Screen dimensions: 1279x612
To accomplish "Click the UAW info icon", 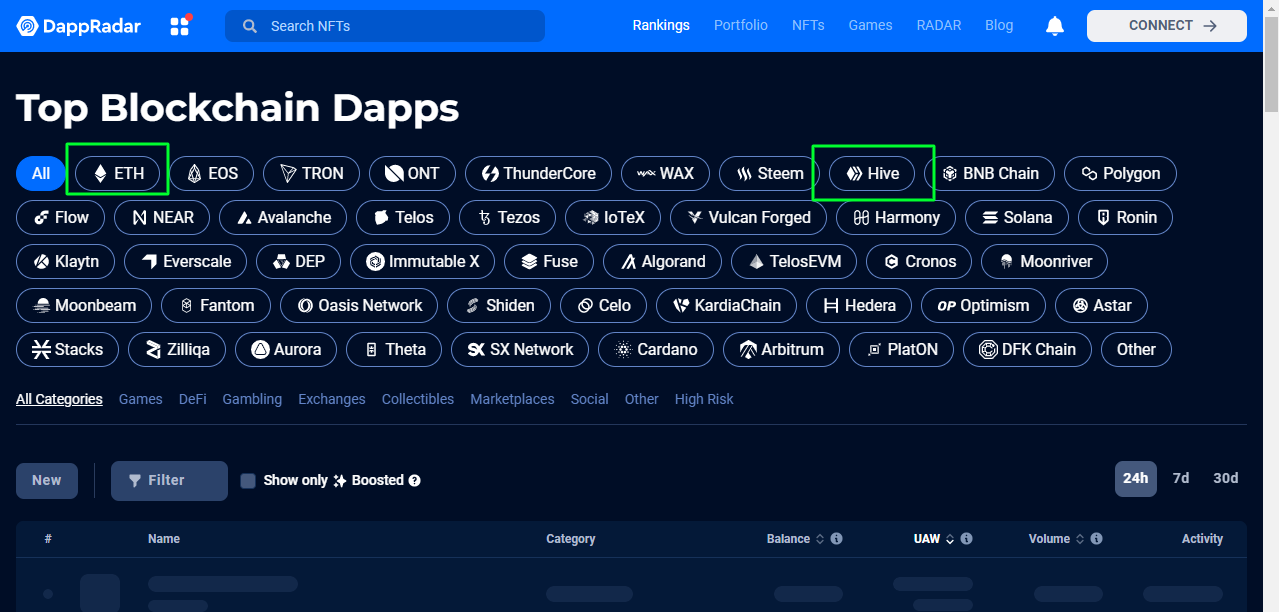I will pos(966,539).
